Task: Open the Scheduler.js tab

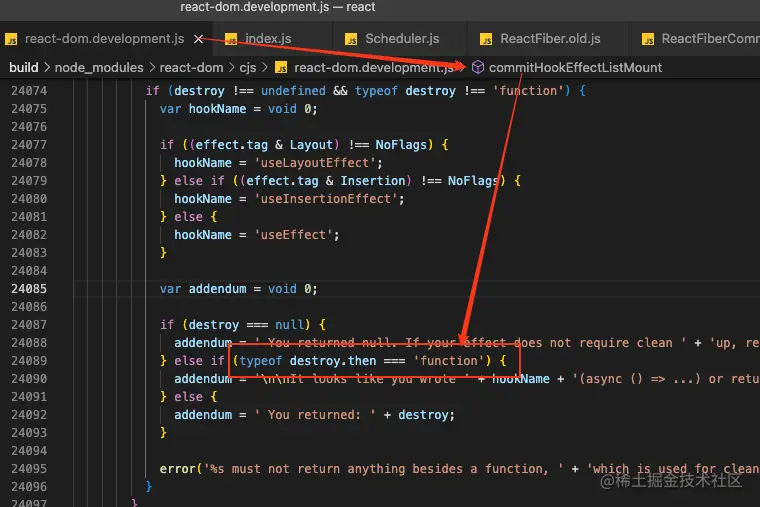Action: click(x=400, y=39)
